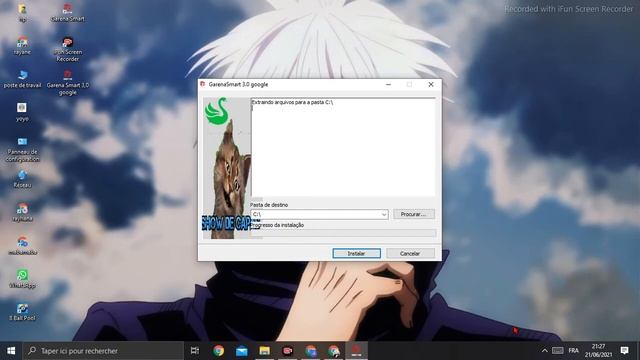Click the touch keyboard tray icon

[558, 351]
